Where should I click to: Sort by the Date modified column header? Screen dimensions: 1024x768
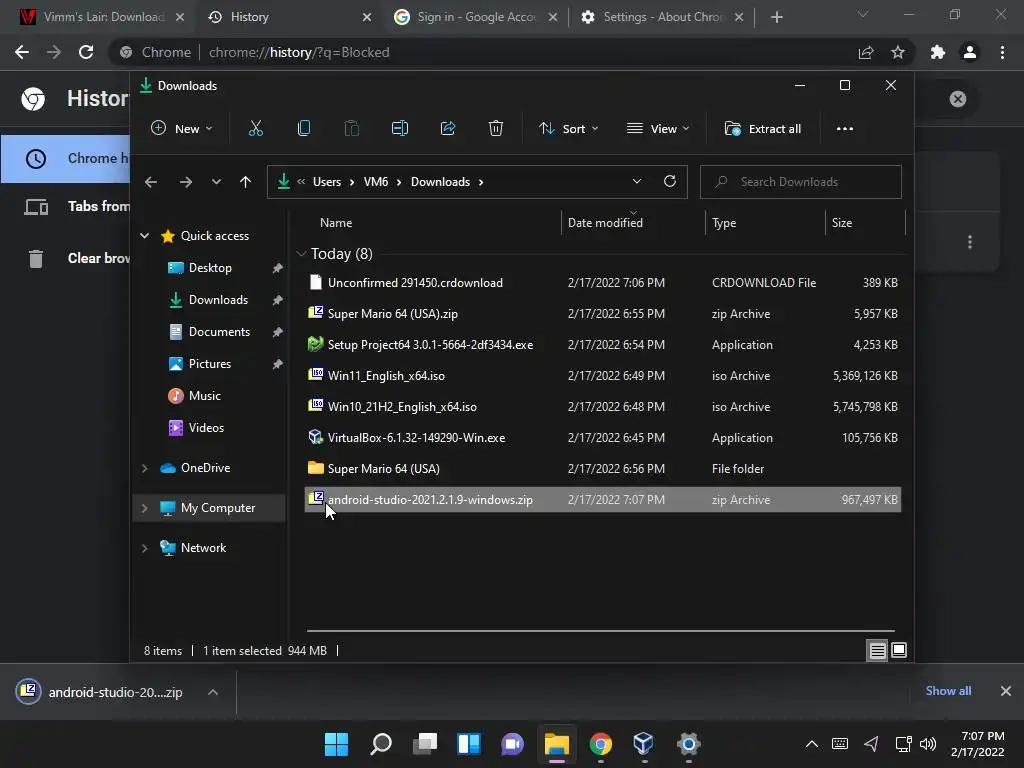[x=605, y=223]
